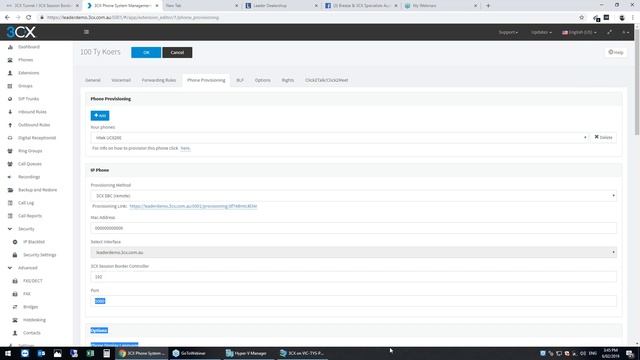640x360 pixels.
Task: Open the Windows Start menu
Action: coord(8,353)
